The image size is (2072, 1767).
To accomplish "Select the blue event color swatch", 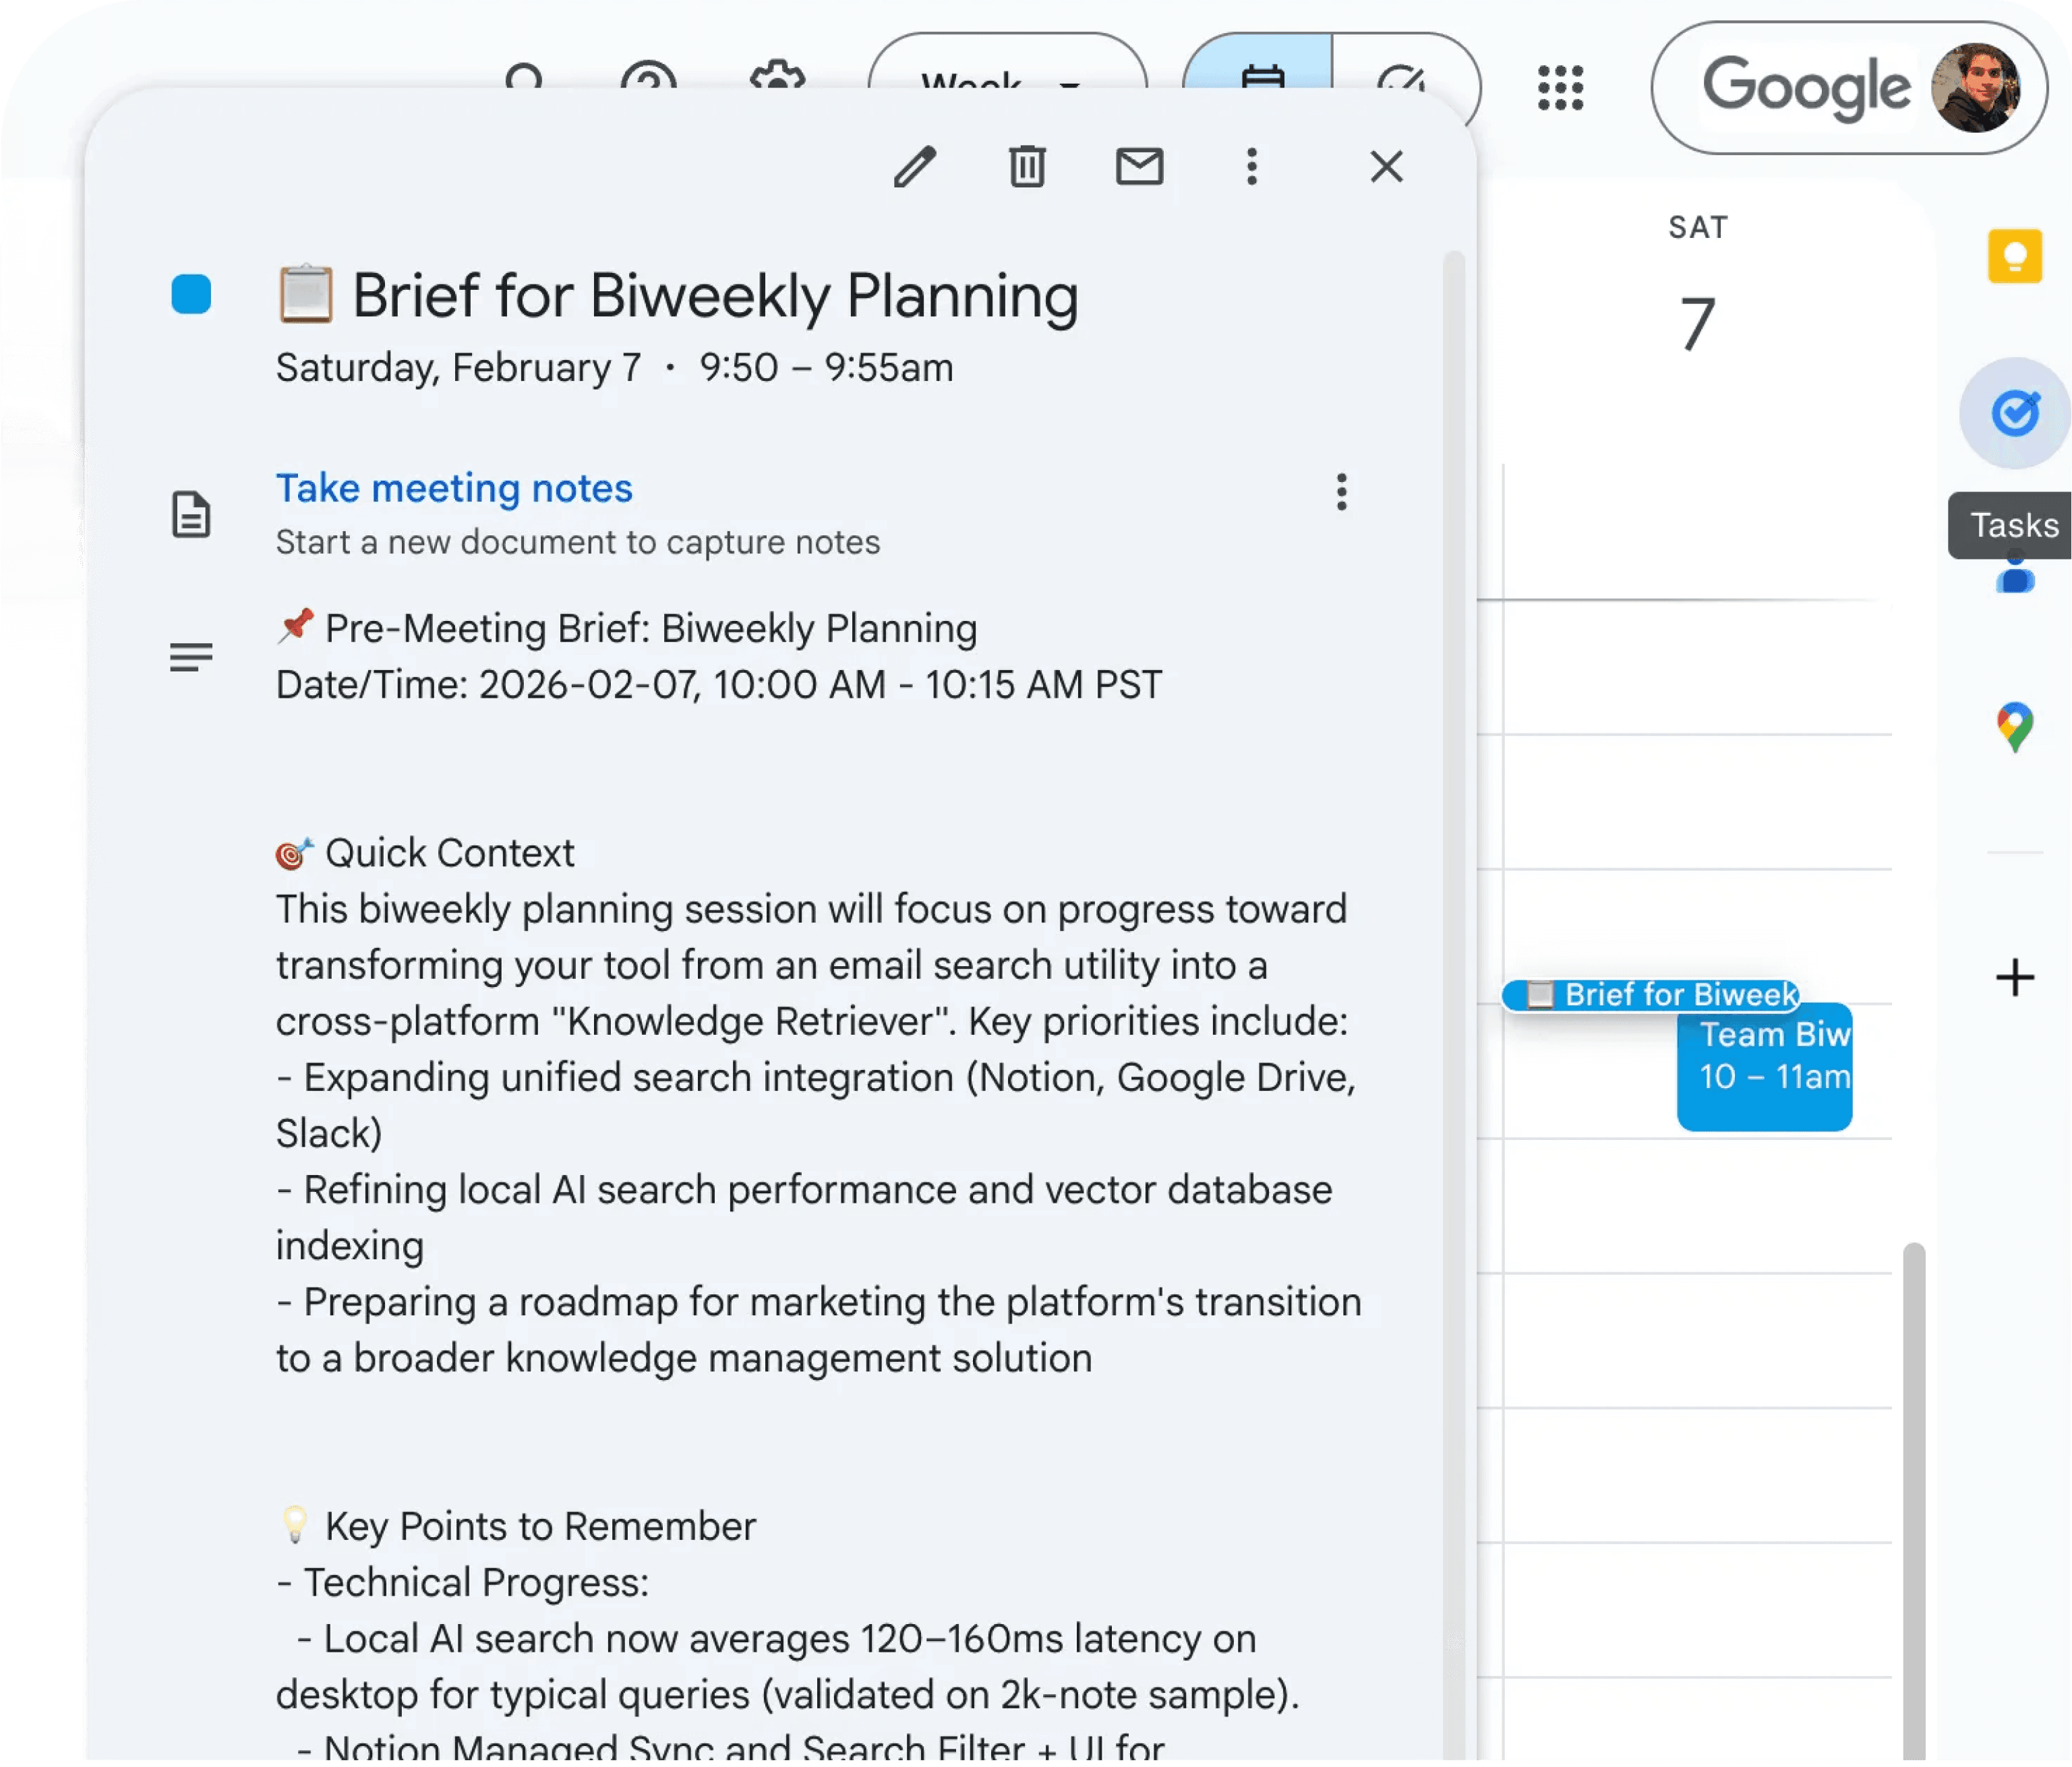I will tap(191, 294).
